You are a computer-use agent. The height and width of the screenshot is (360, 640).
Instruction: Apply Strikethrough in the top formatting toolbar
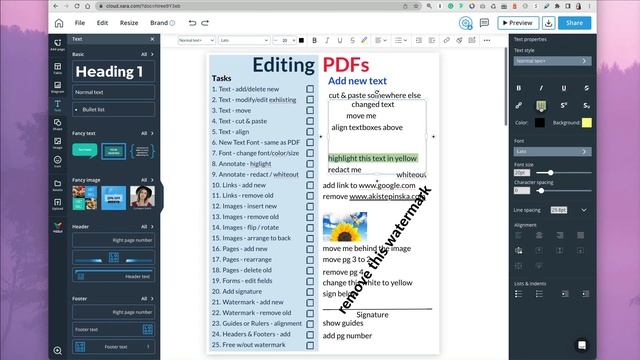tap(352, 40)
